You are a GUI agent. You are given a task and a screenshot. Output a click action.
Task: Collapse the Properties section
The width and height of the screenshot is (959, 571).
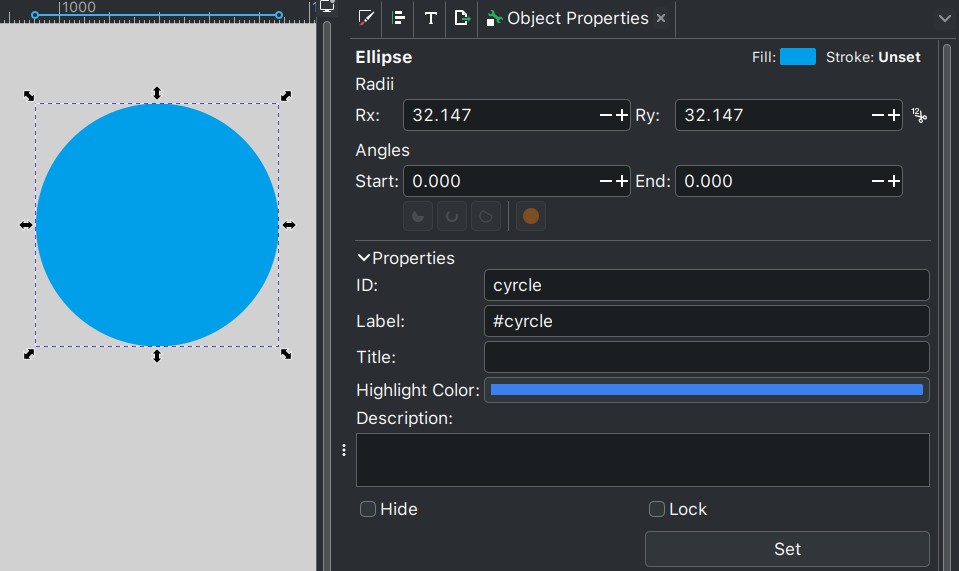(406, 258)
